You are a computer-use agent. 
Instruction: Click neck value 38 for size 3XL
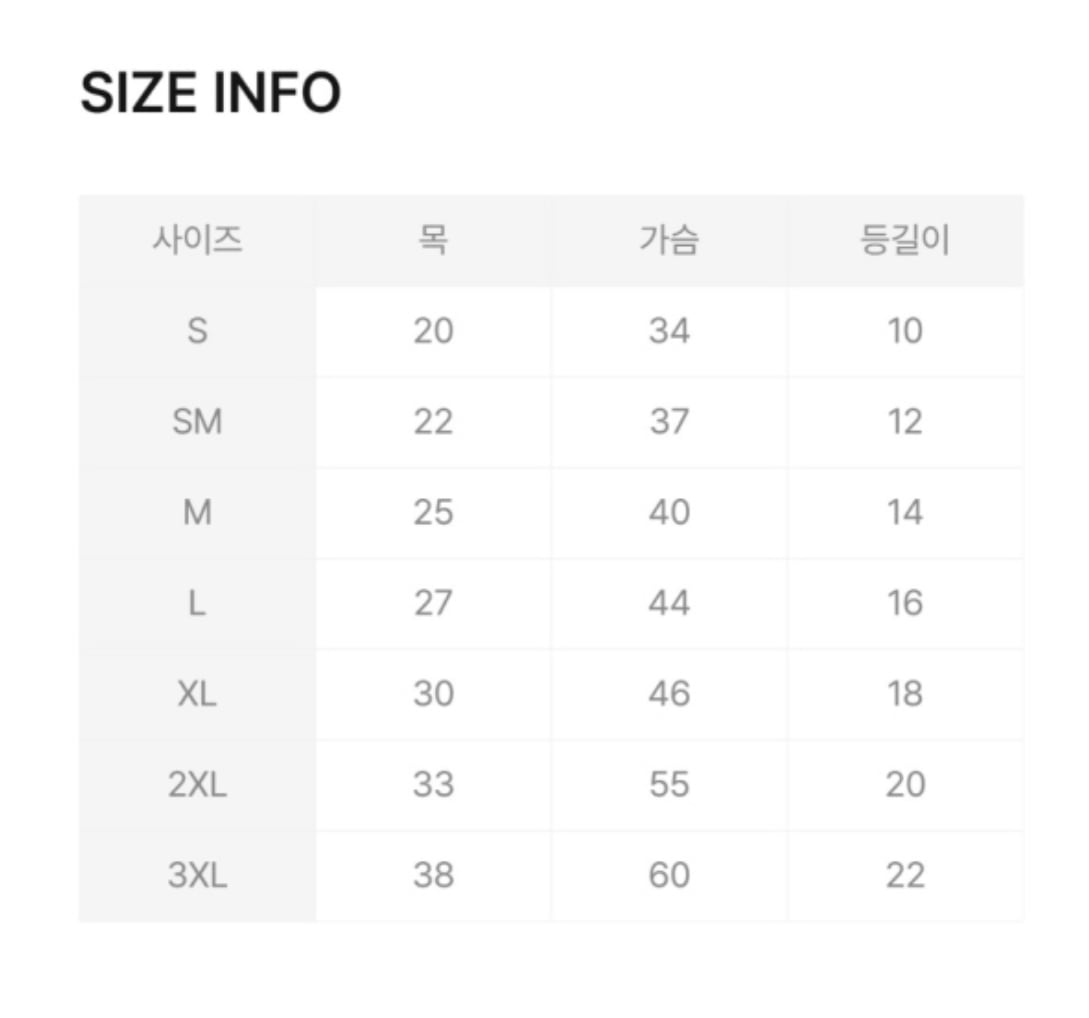coord(433,876)
